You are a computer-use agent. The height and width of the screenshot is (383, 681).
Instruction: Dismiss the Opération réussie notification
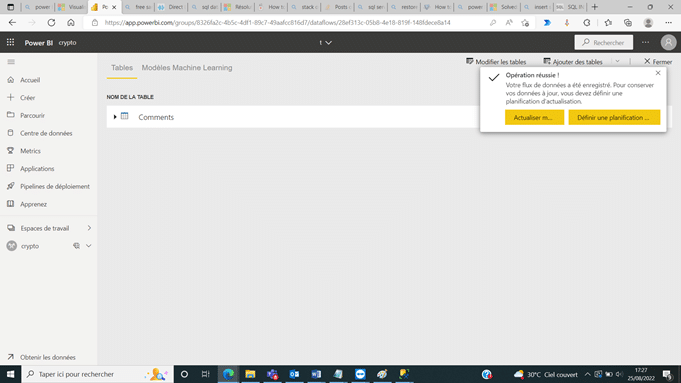tap(658, 73)
